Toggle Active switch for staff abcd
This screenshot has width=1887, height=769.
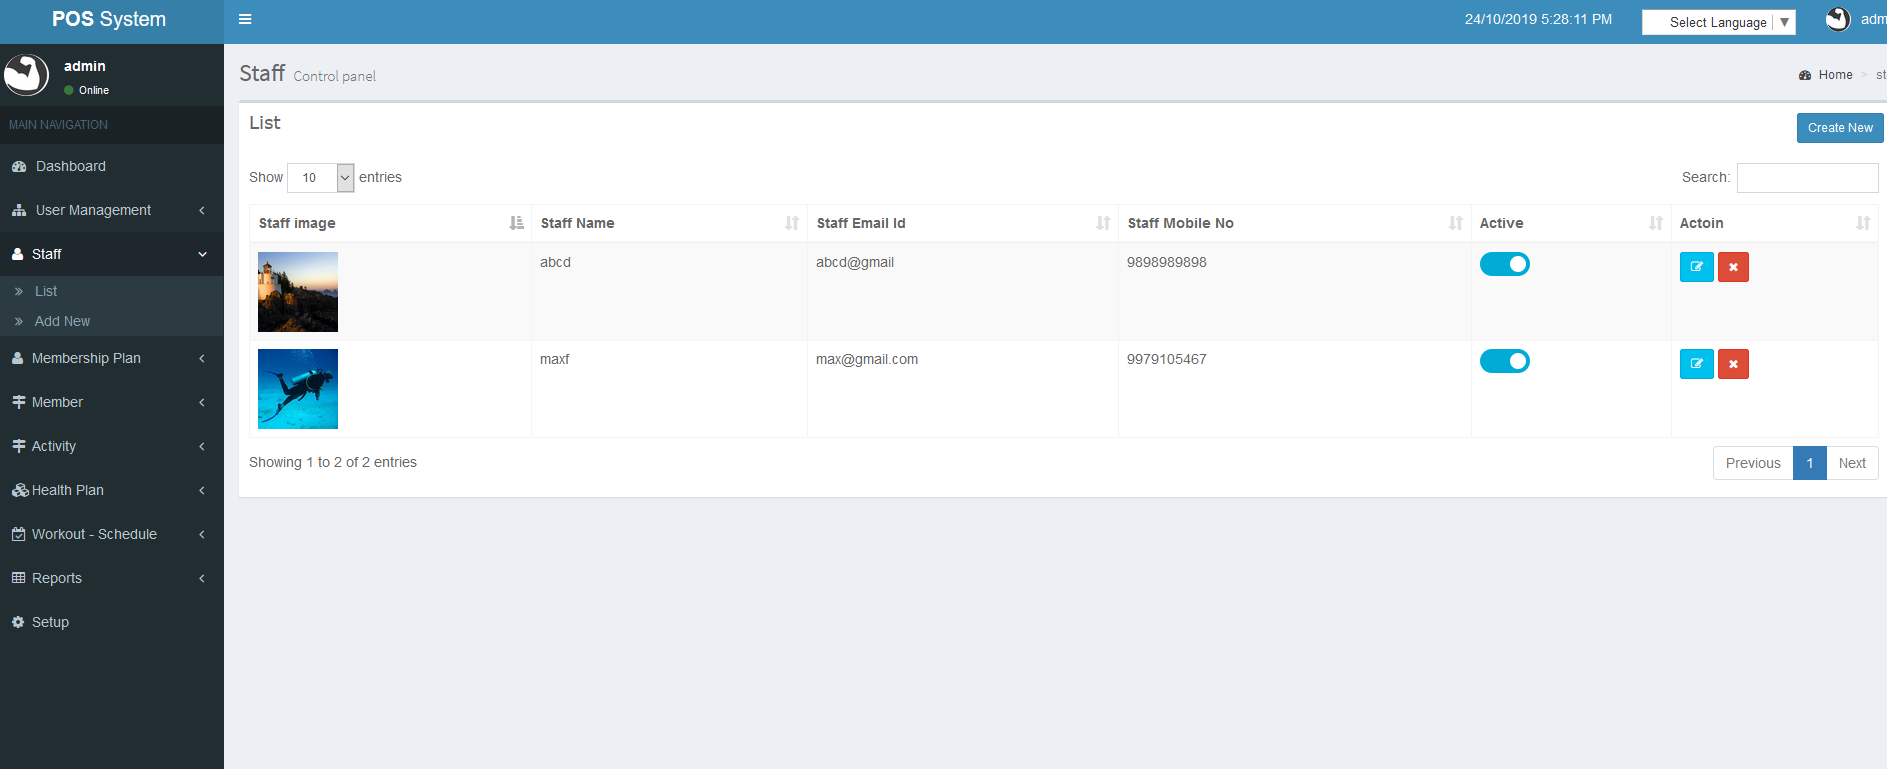click(1505, 264)
